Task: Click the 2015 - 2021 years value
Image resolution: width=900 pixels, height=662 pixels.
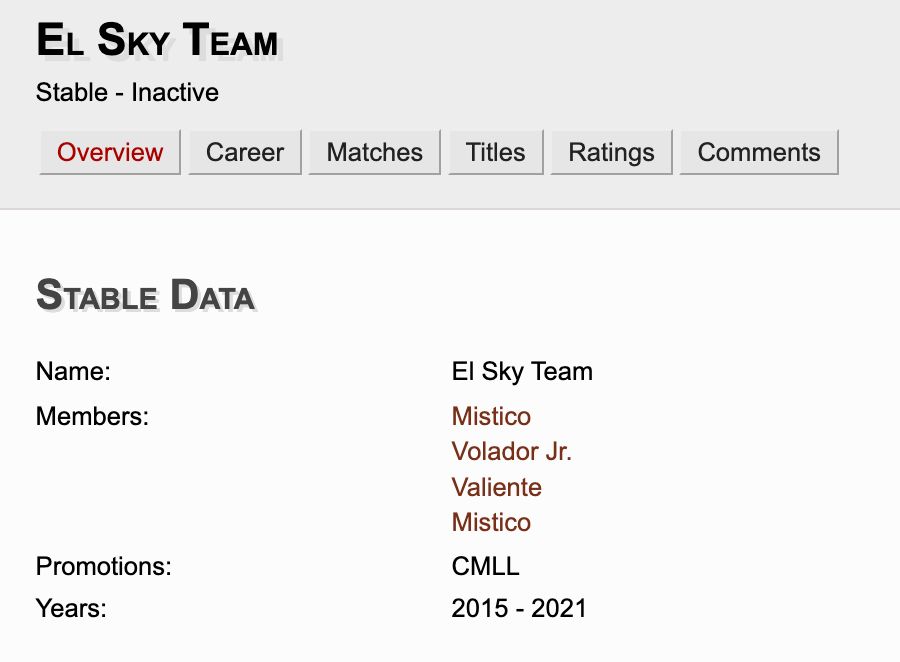Action: (519, 608)
